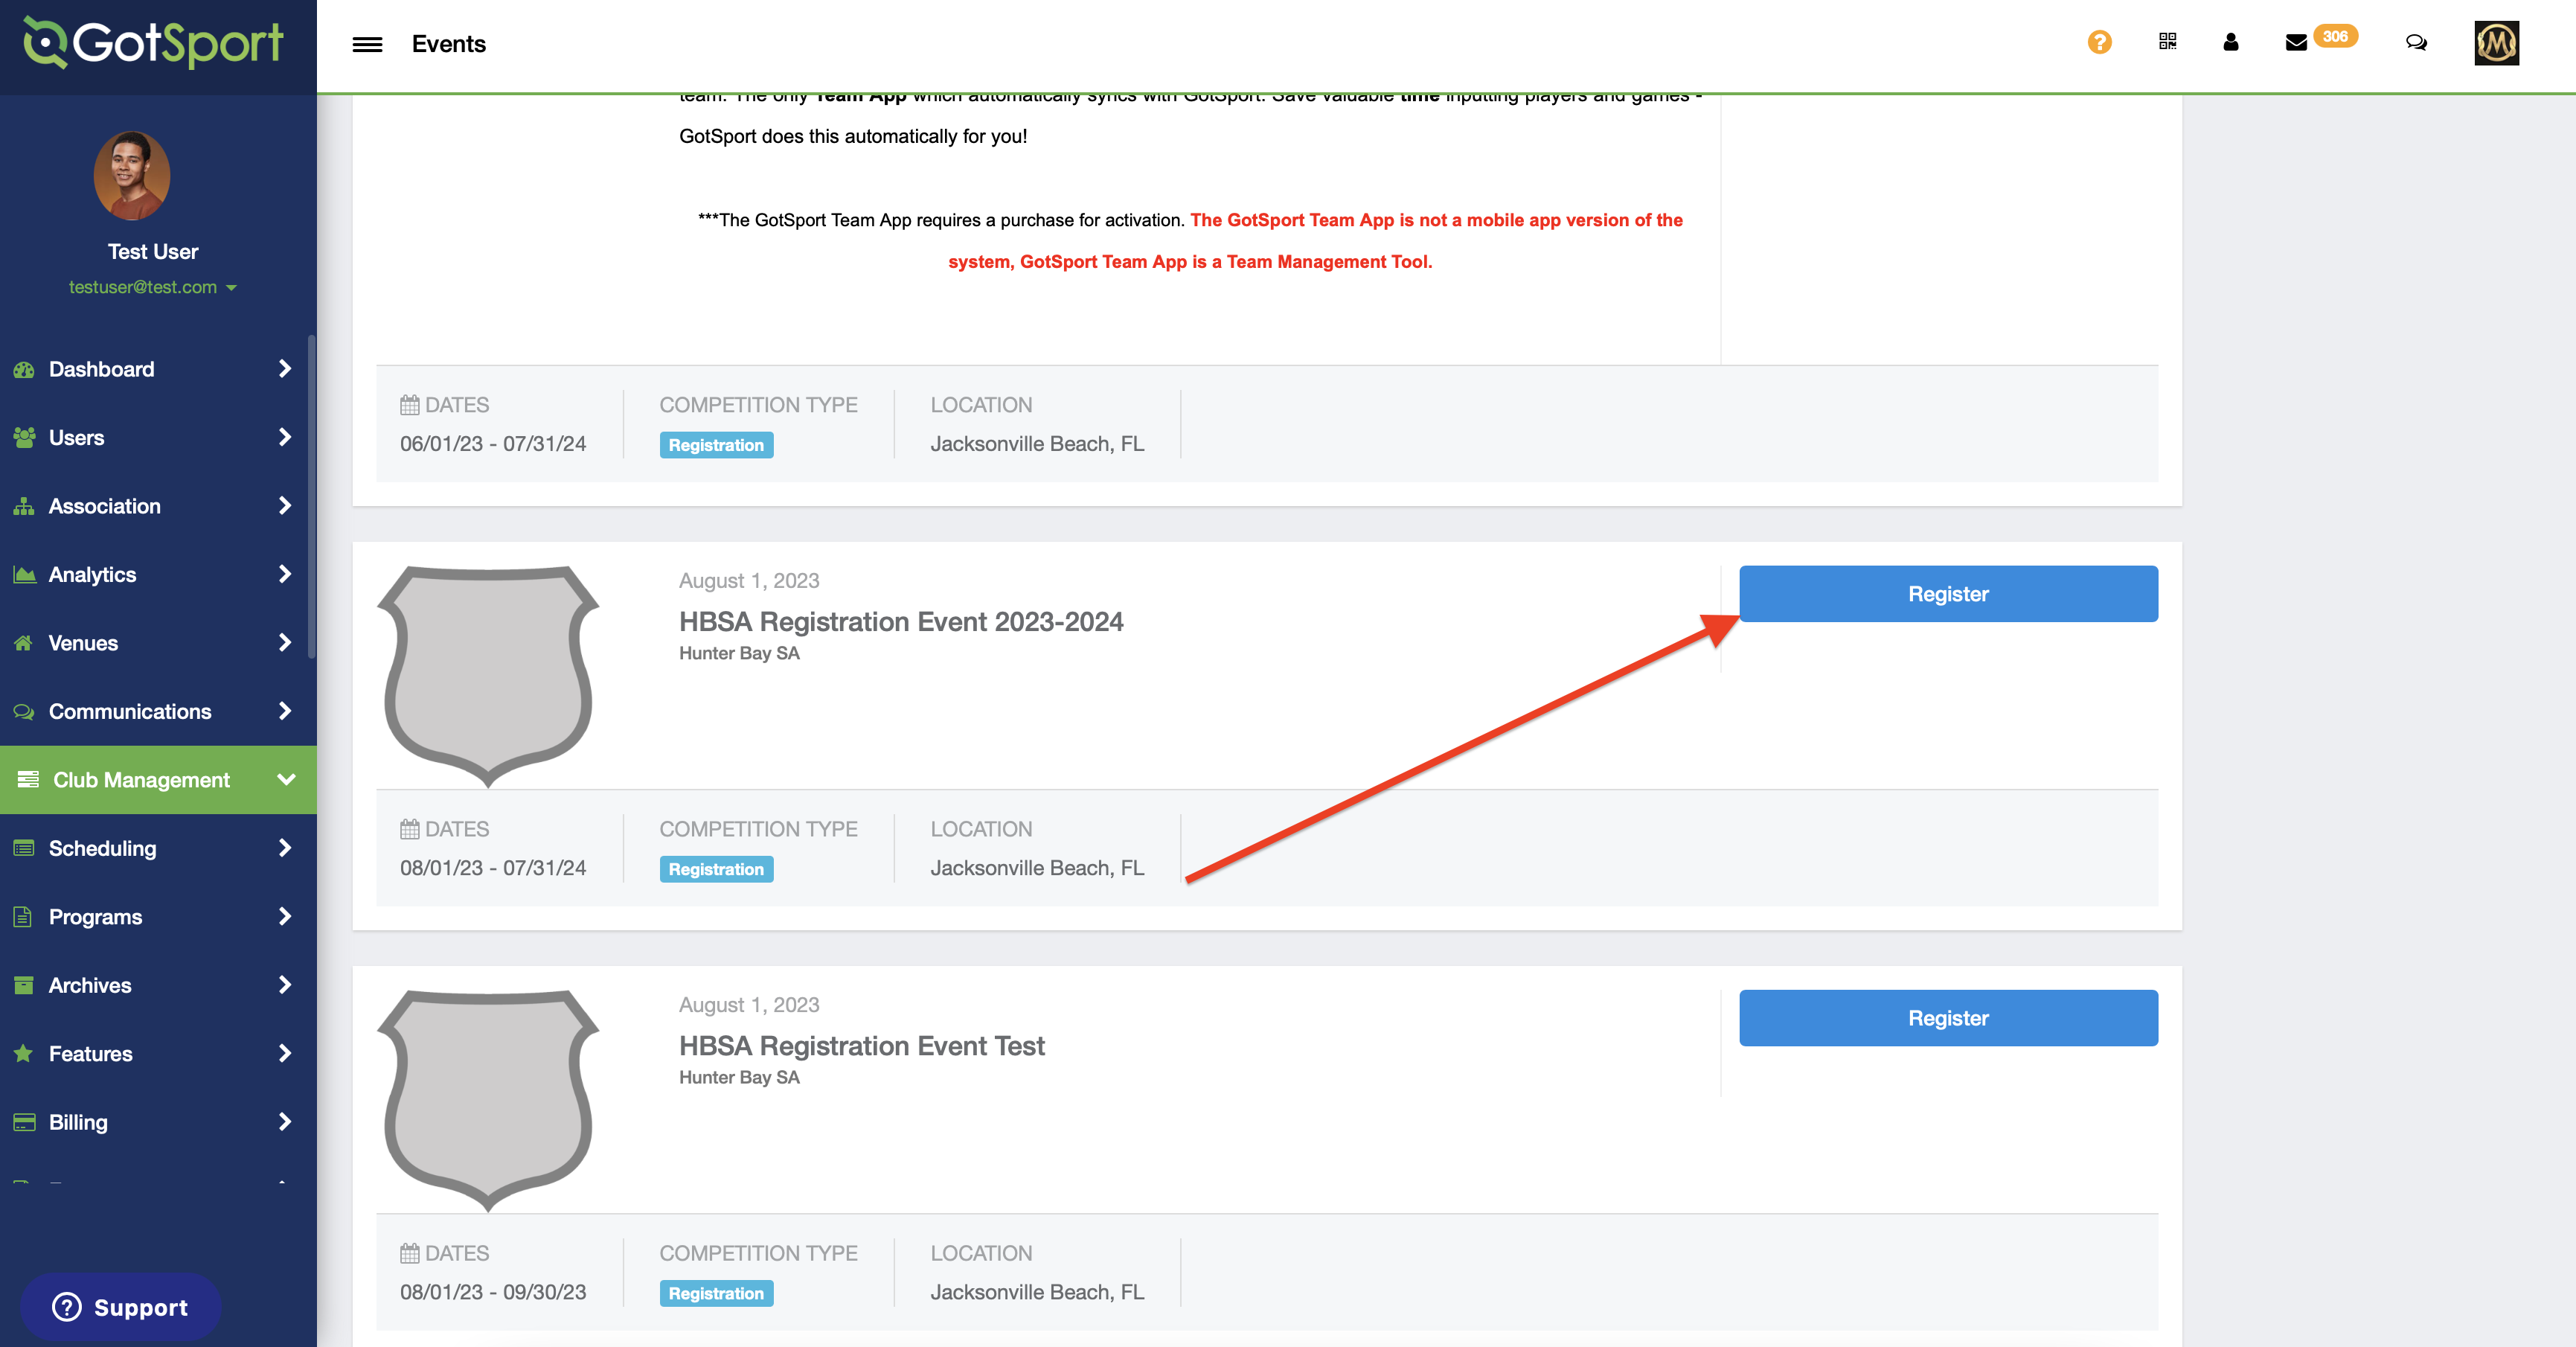Click the 306 unread messages badge
2576x1347 pixels.
pyautogui.click(x=2334, y=36)
